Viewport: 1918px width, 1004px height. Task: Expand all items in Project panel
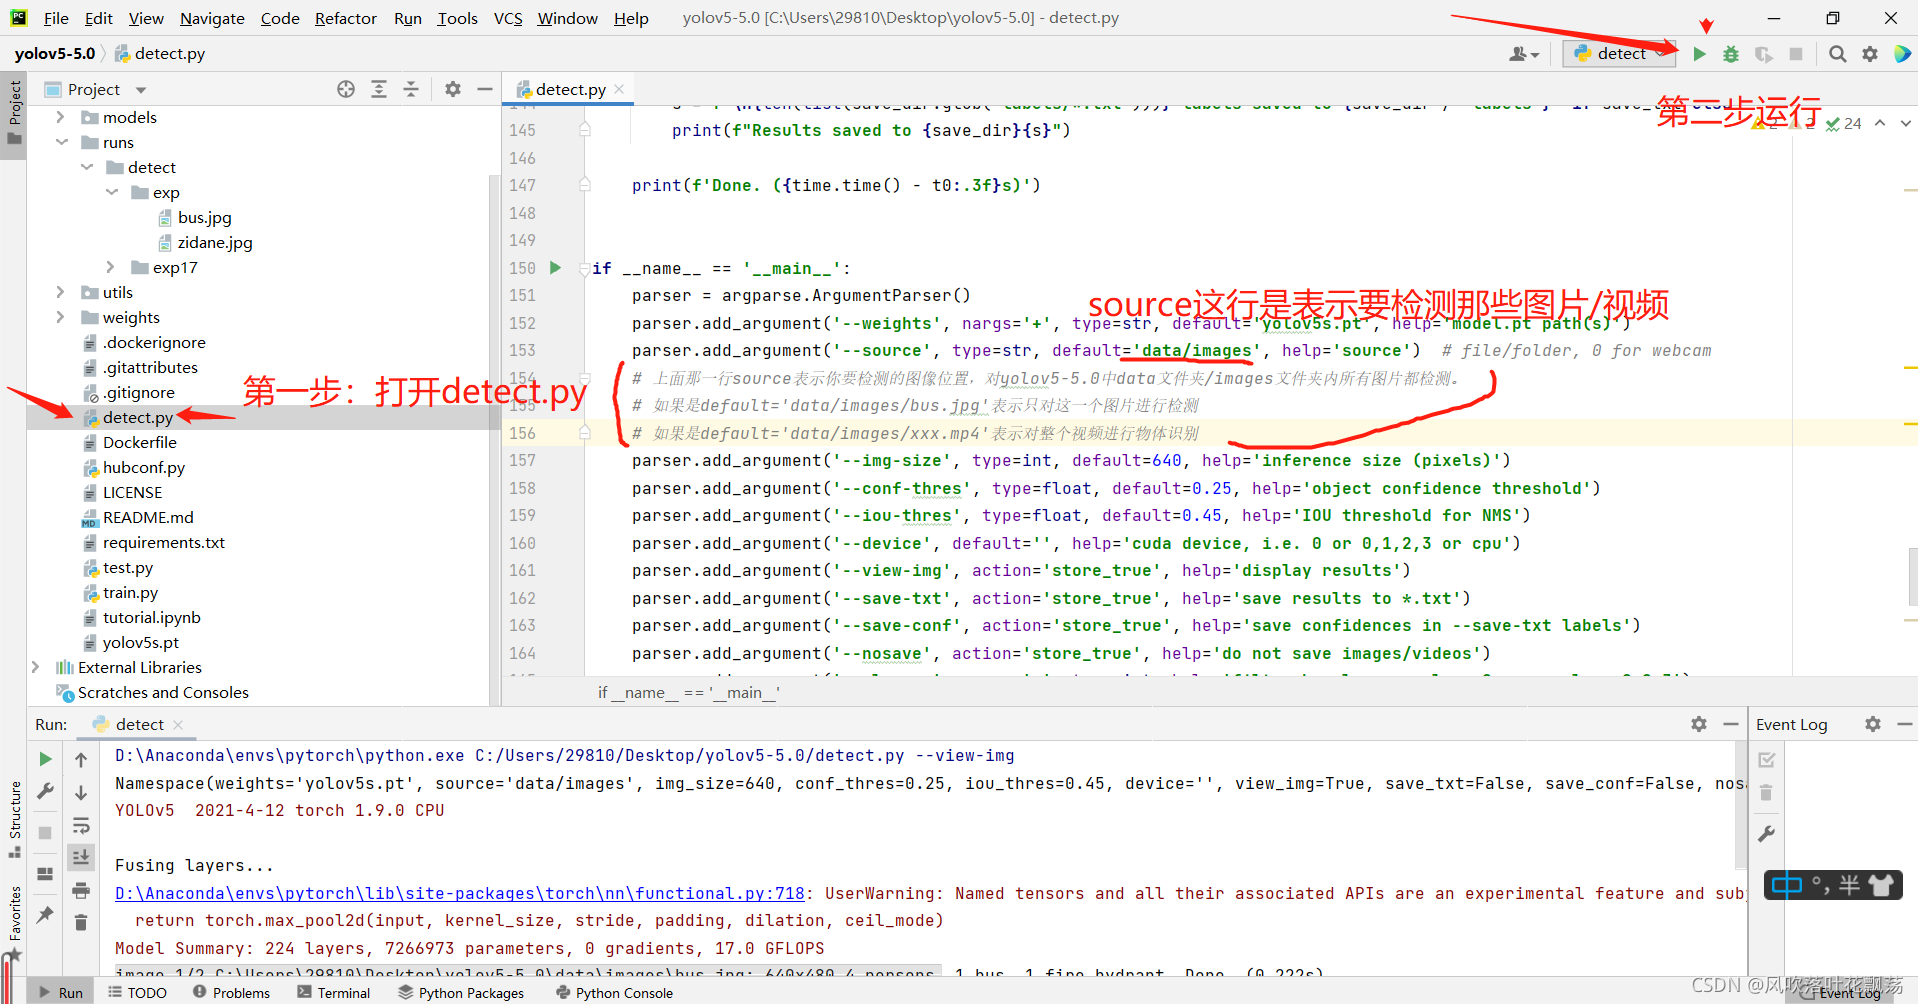(379, 89)
